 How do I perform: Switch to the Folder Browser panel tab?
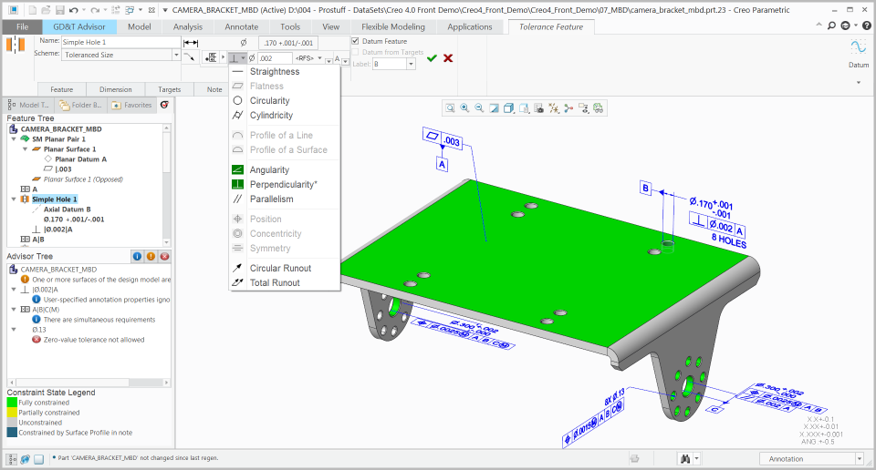pos(80,105)
